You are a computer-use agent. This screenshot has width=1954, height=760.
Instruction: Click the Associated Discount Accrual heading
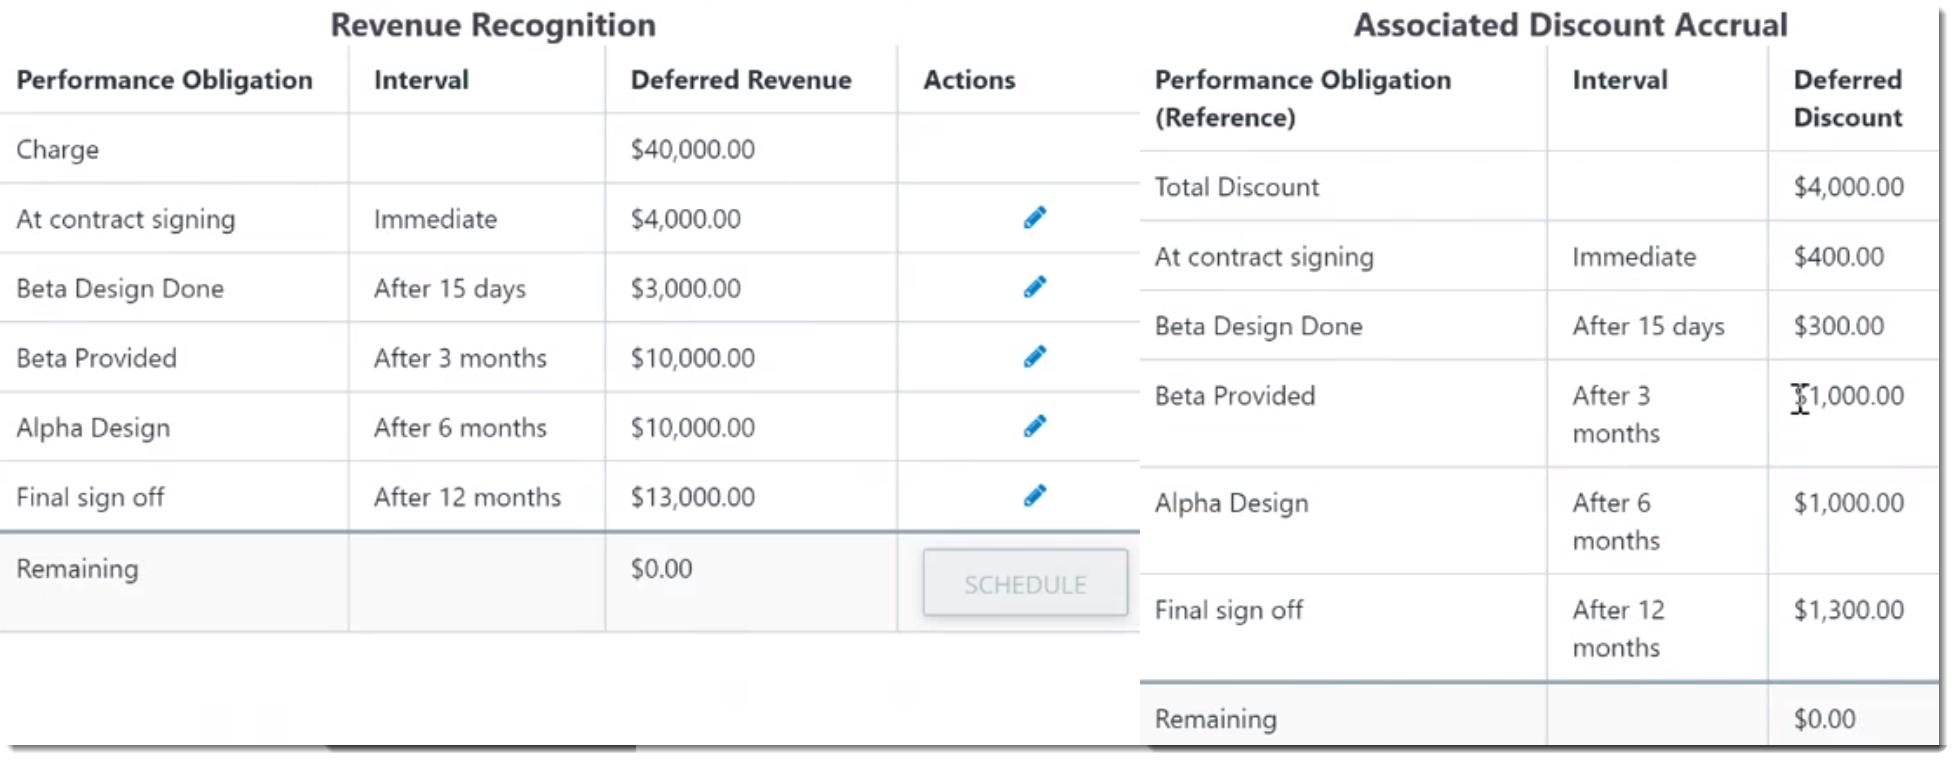(x=1570, y=25)
